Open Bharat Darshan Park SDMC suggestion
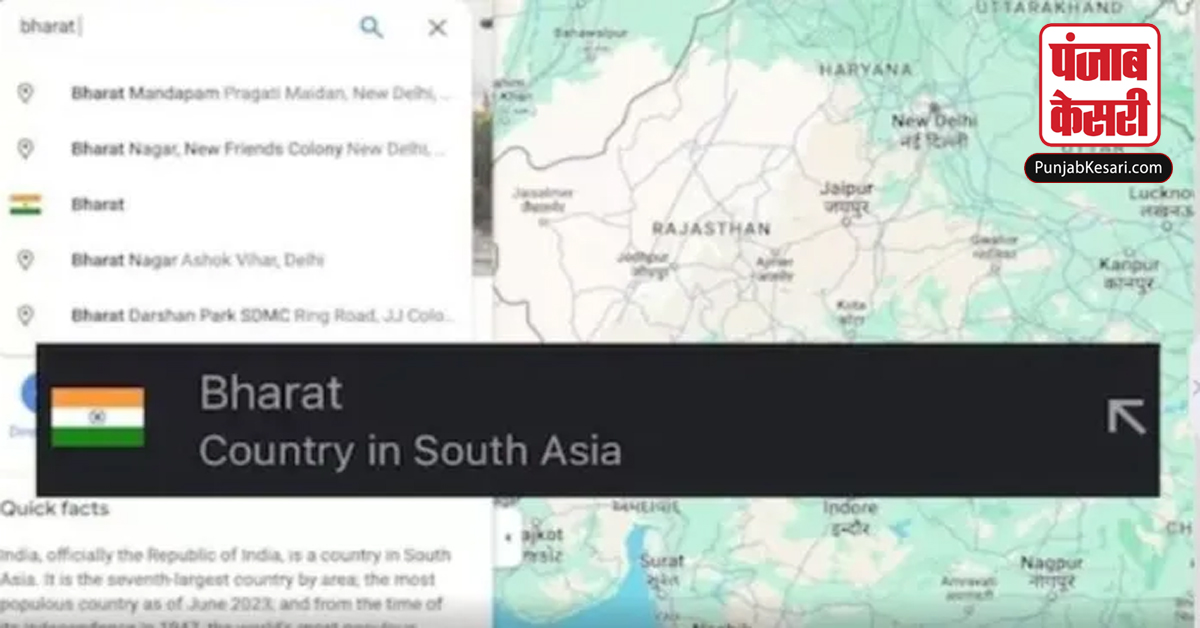 236,315
